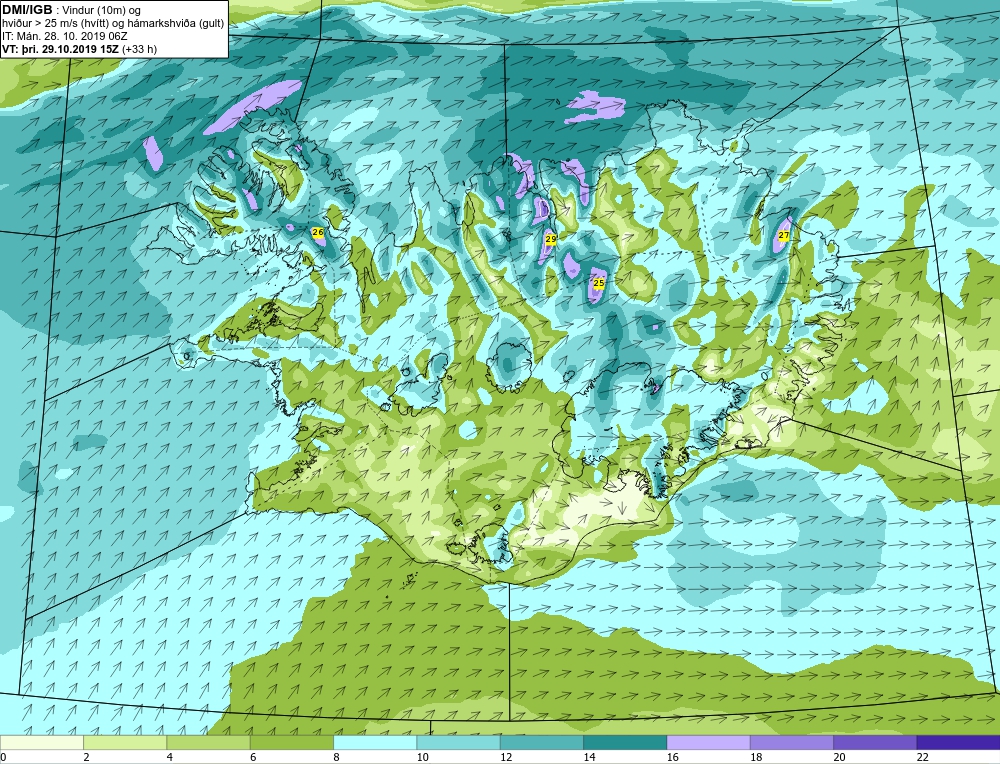Click the legend value "16"
The image size is (1000, 764).
tap(672, 757)
